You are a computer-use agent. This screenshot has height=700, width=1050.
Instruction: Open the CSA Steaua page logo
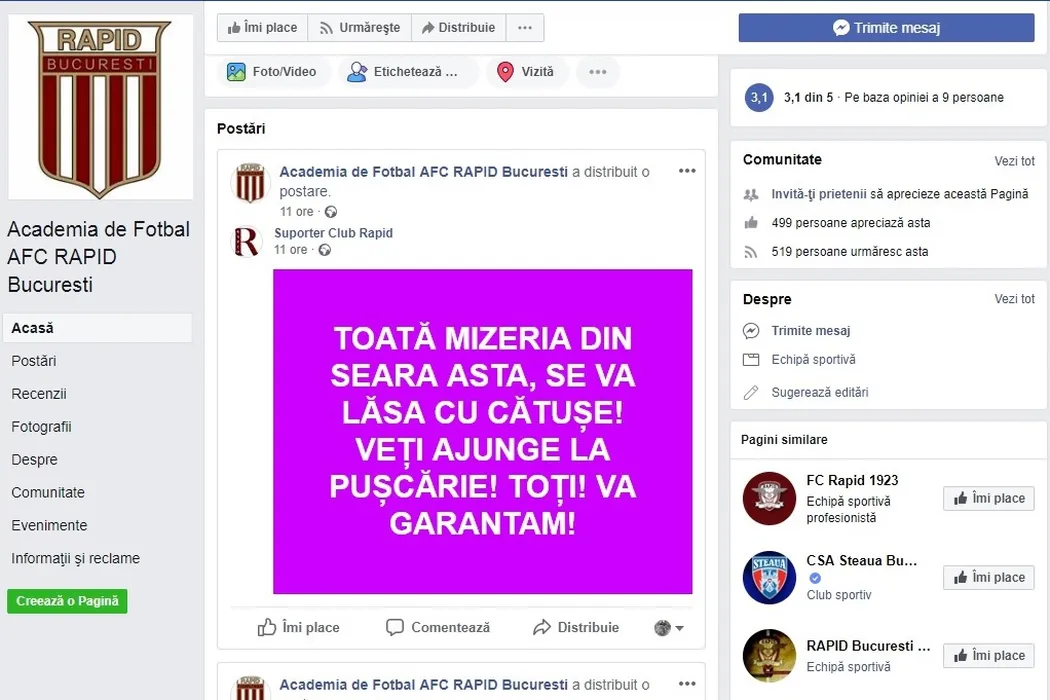point(769,577)
